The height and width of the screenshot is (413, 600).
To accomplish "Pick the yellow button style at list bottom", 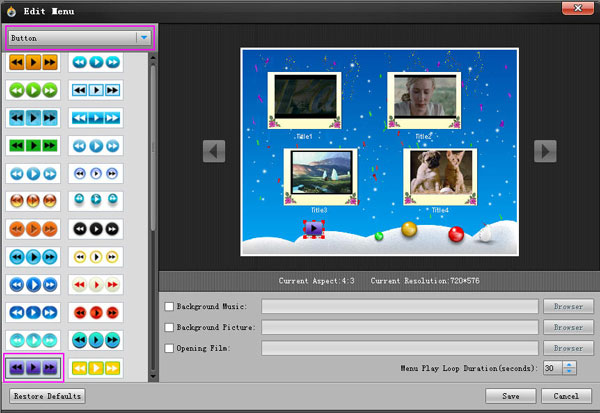I will [95, 368].
